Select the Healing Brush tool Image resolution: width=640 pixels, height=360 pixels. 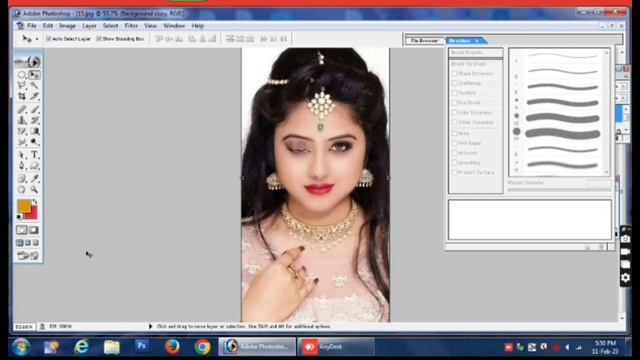(x=22, y=109)
